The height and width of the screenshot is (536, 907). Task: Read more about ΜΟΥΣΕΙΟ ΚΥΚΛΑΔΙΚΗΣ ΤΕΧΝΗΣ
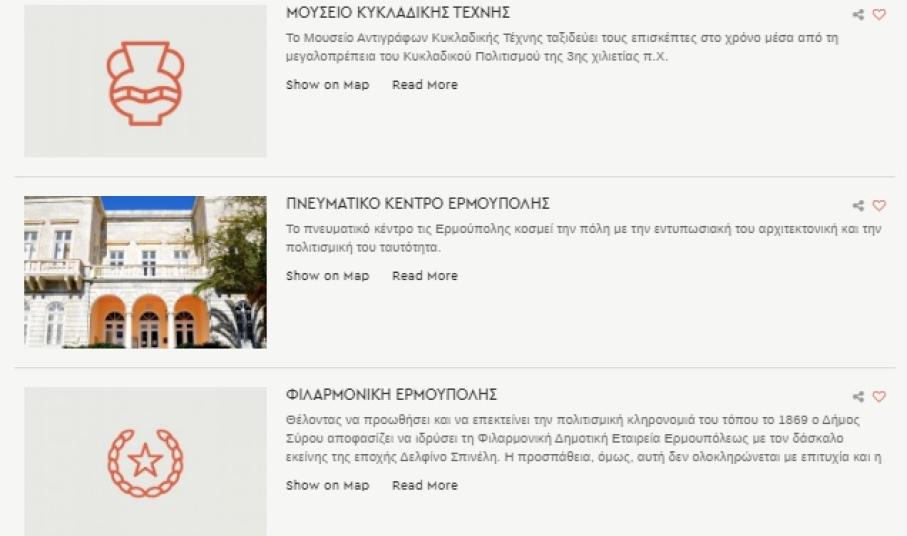[424, 85]
